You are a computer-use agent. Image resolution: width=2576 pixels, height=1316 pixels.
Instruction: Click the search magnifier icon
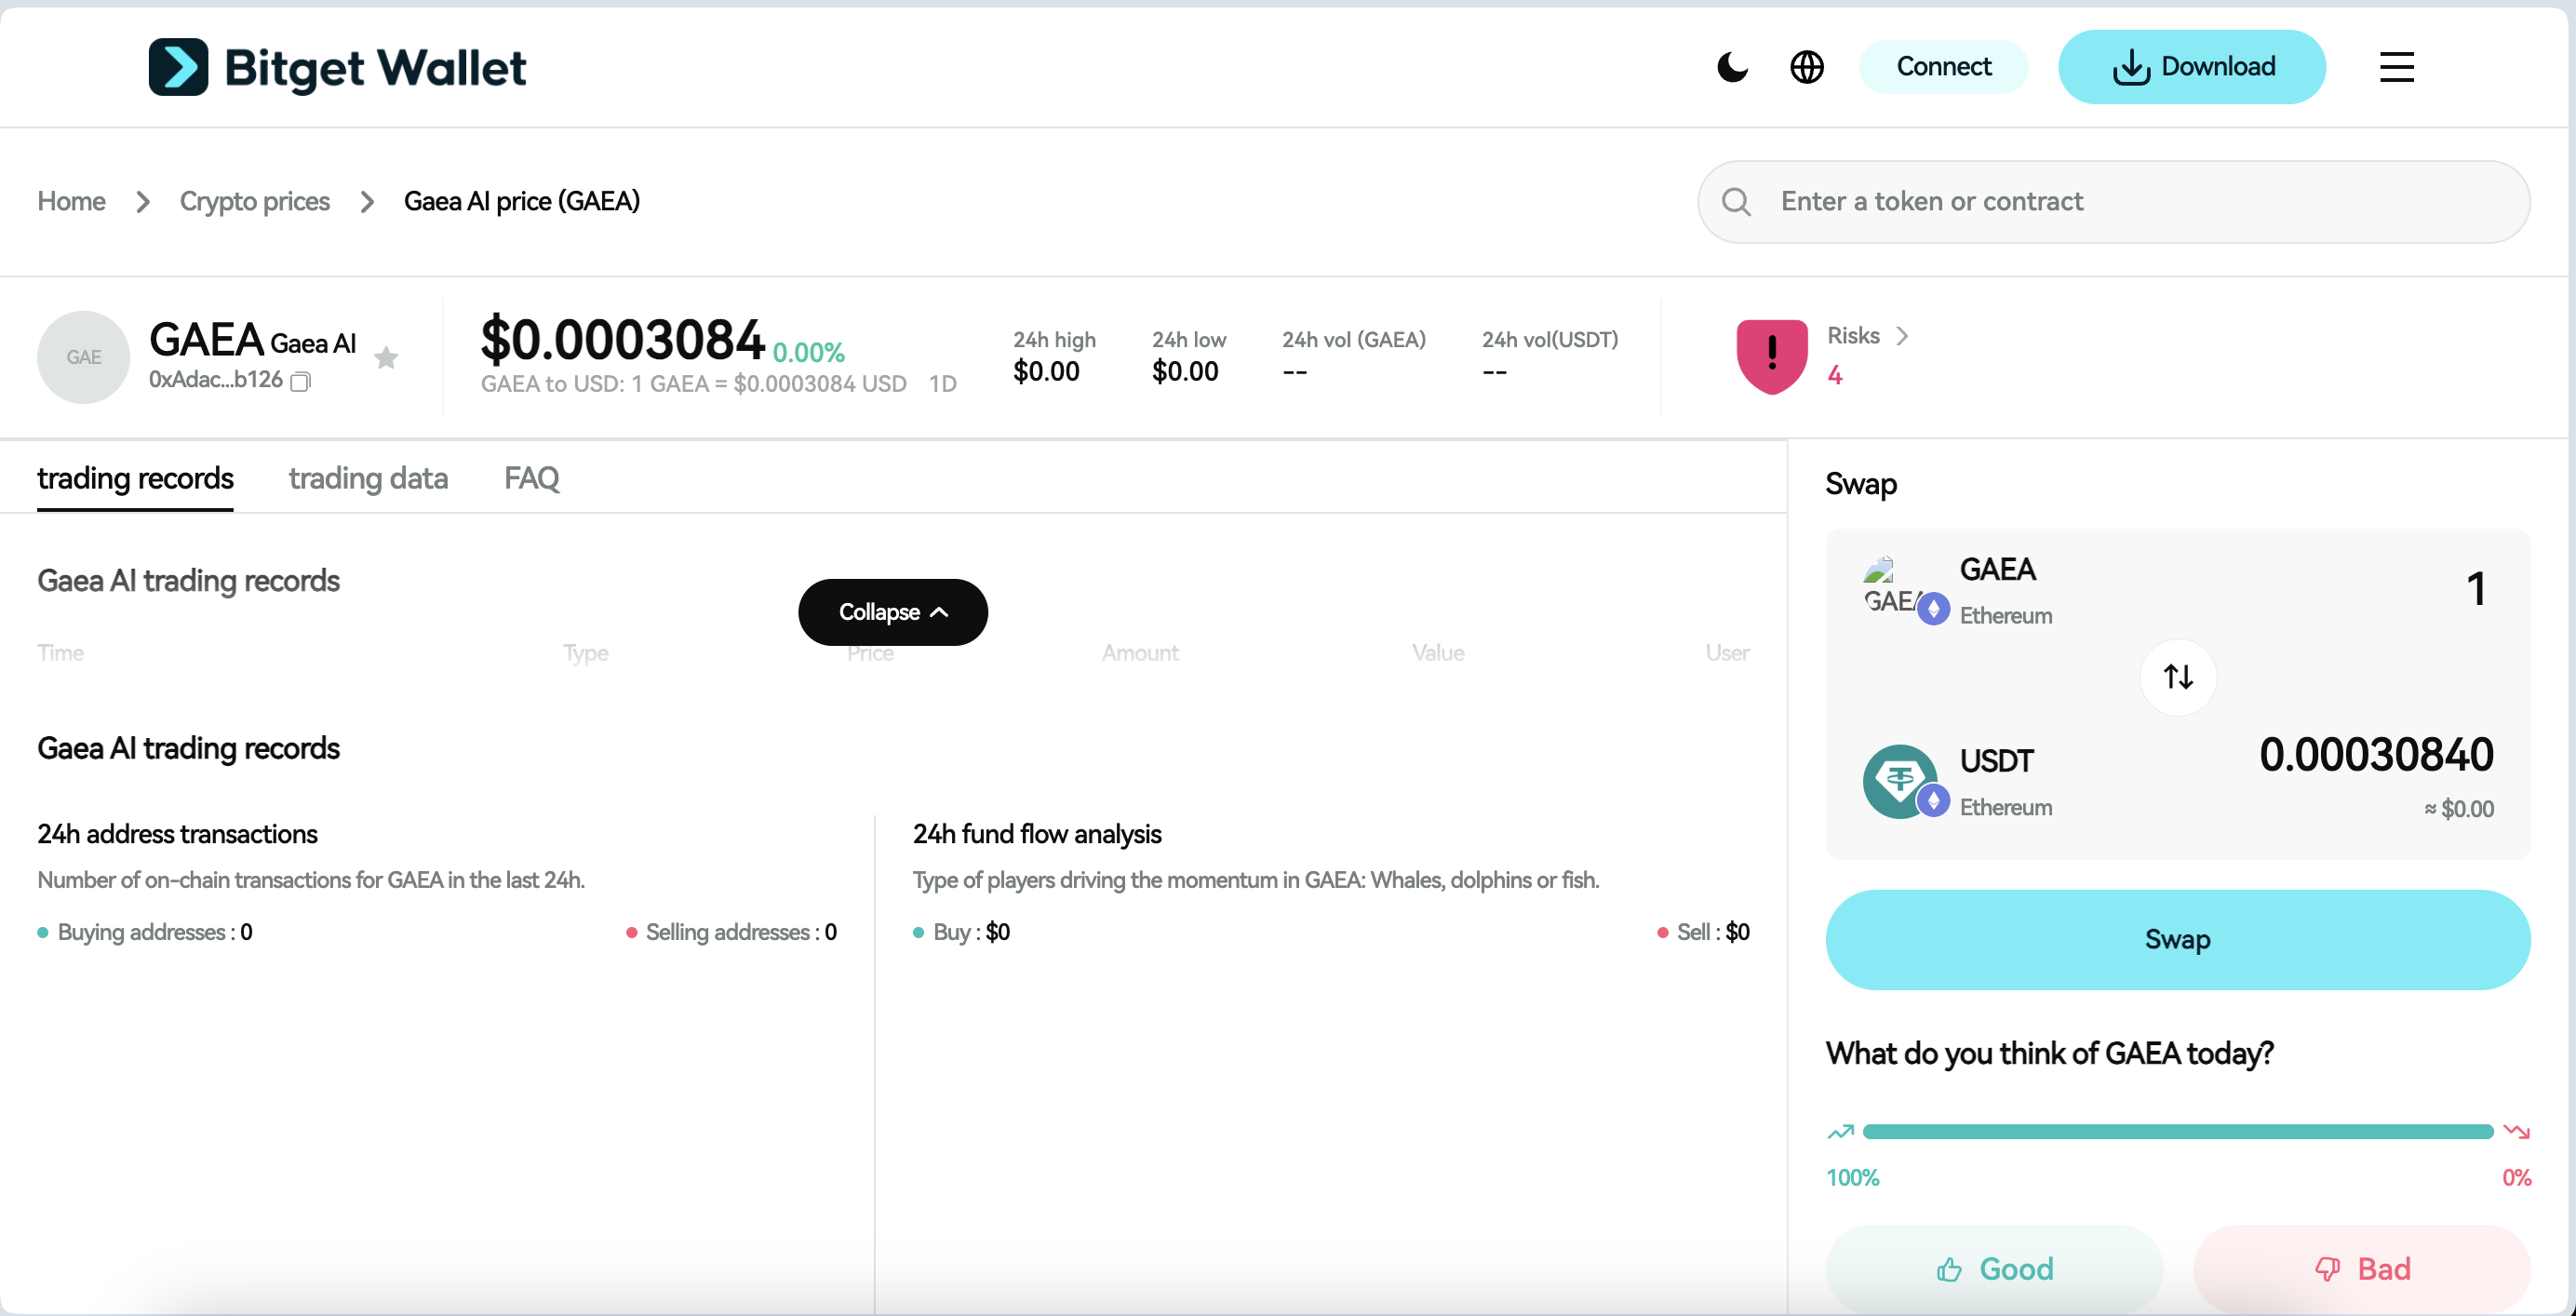coord(1737,201)
